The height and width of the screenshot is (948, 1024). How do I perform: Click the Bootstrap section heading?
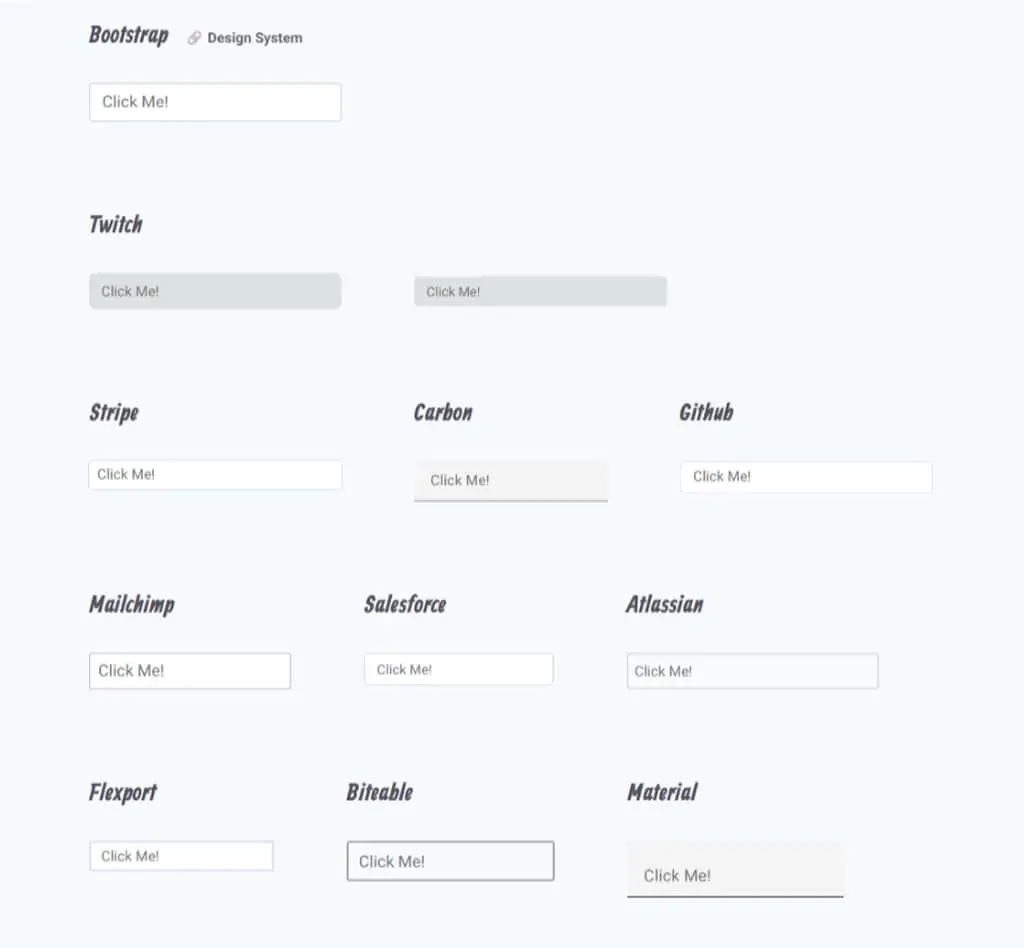129,35
